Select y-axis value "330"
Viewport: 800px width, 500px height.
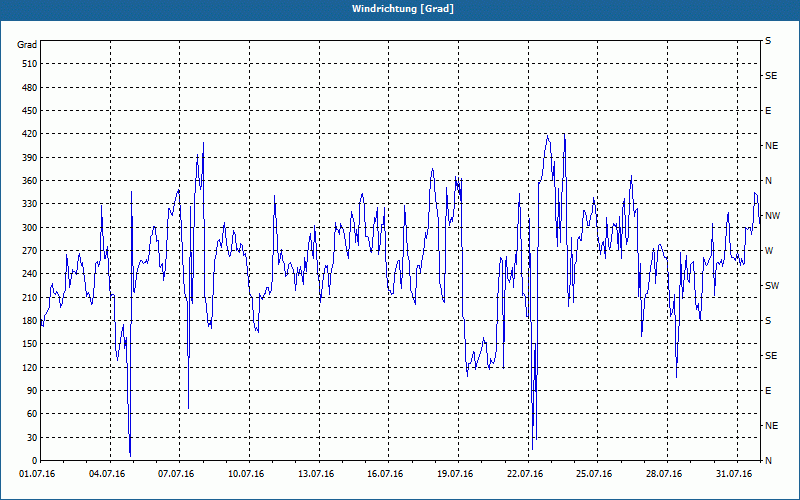pos(30,204)
